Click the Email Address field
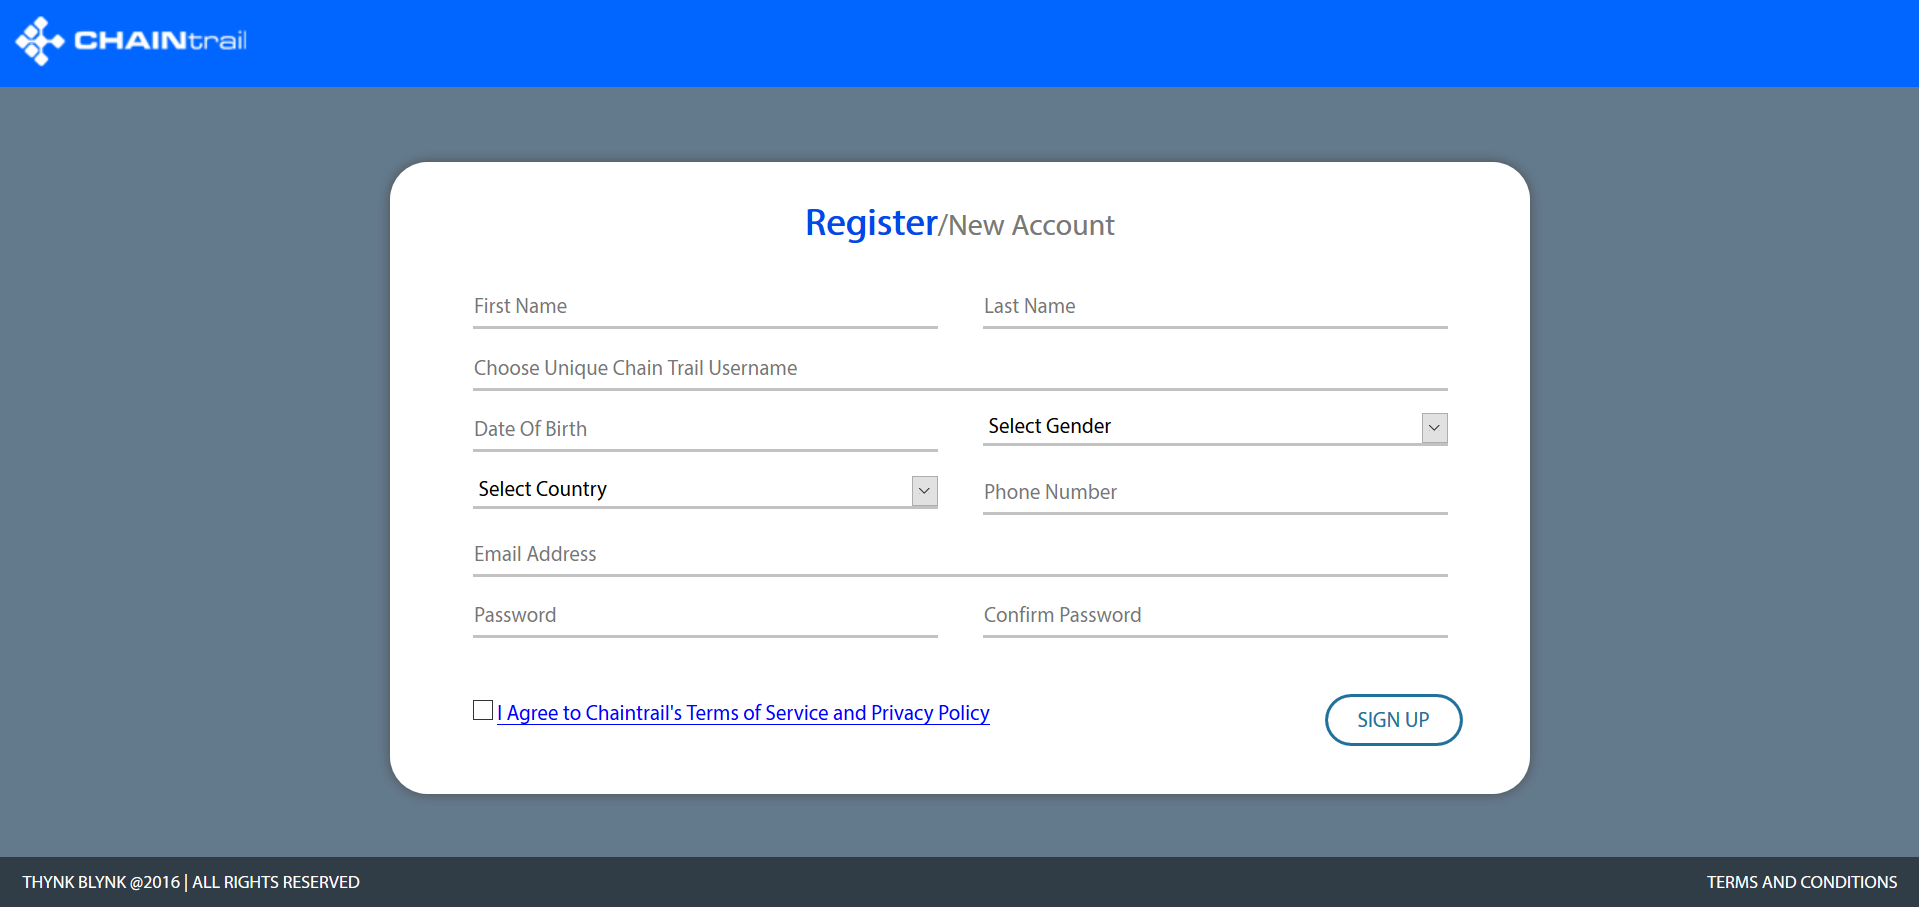 (959, 555)
